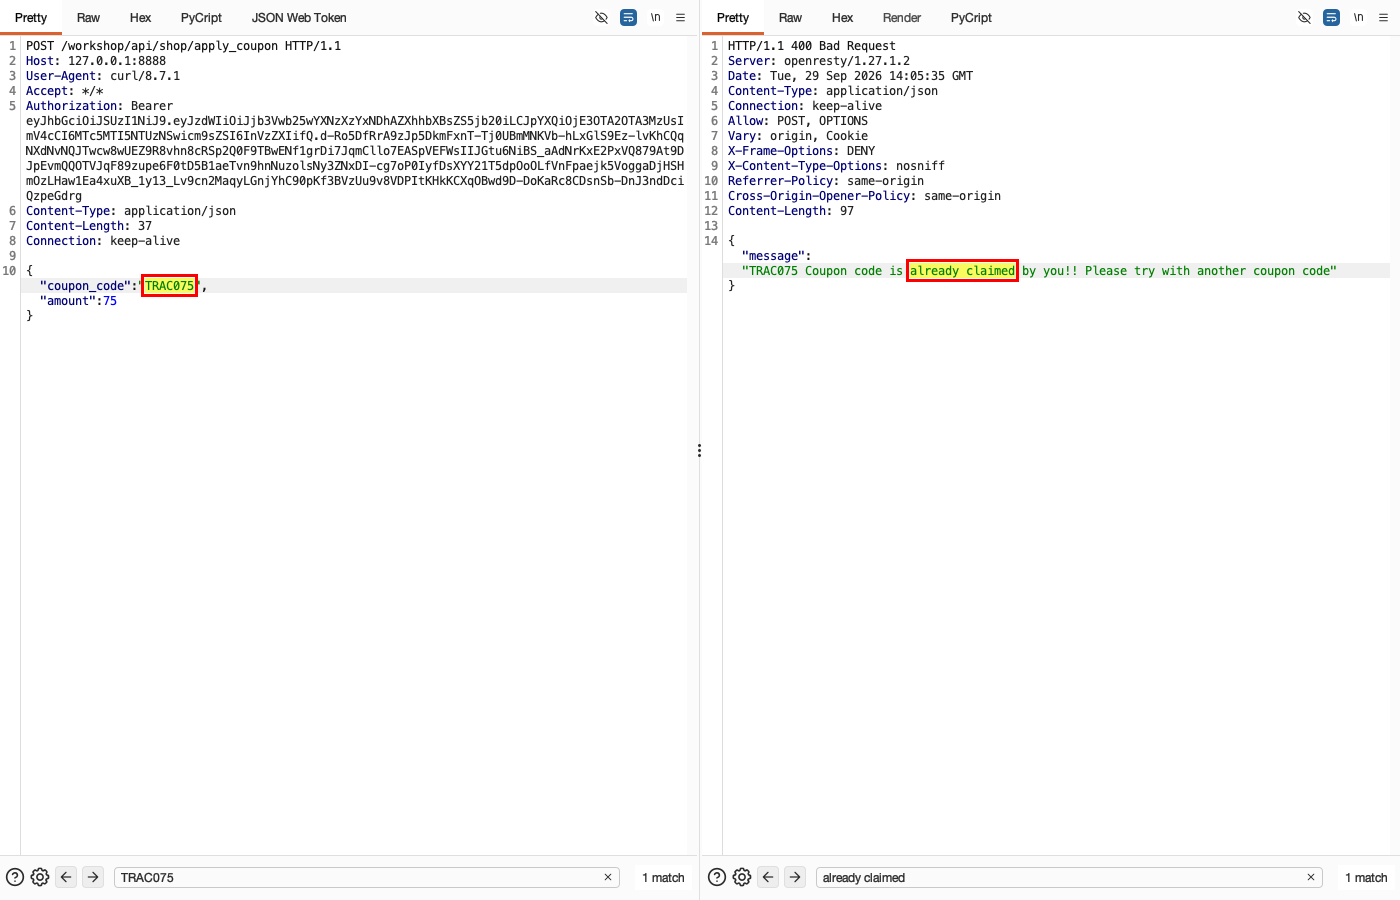Clear the 'already claimed' search field
The width and height of the screenshot is (1400, 900).
[x=1311, y=877]
